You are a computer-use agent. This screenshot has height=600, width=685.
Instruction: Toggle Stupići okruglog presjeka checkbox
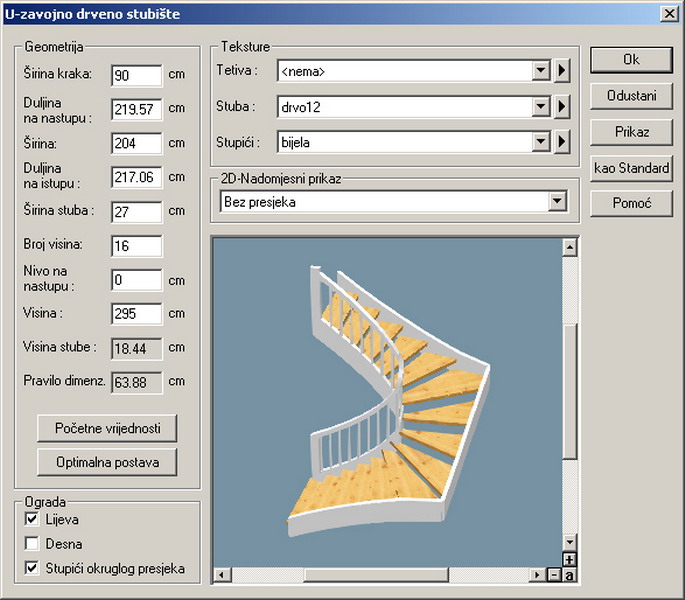point(32,568)
